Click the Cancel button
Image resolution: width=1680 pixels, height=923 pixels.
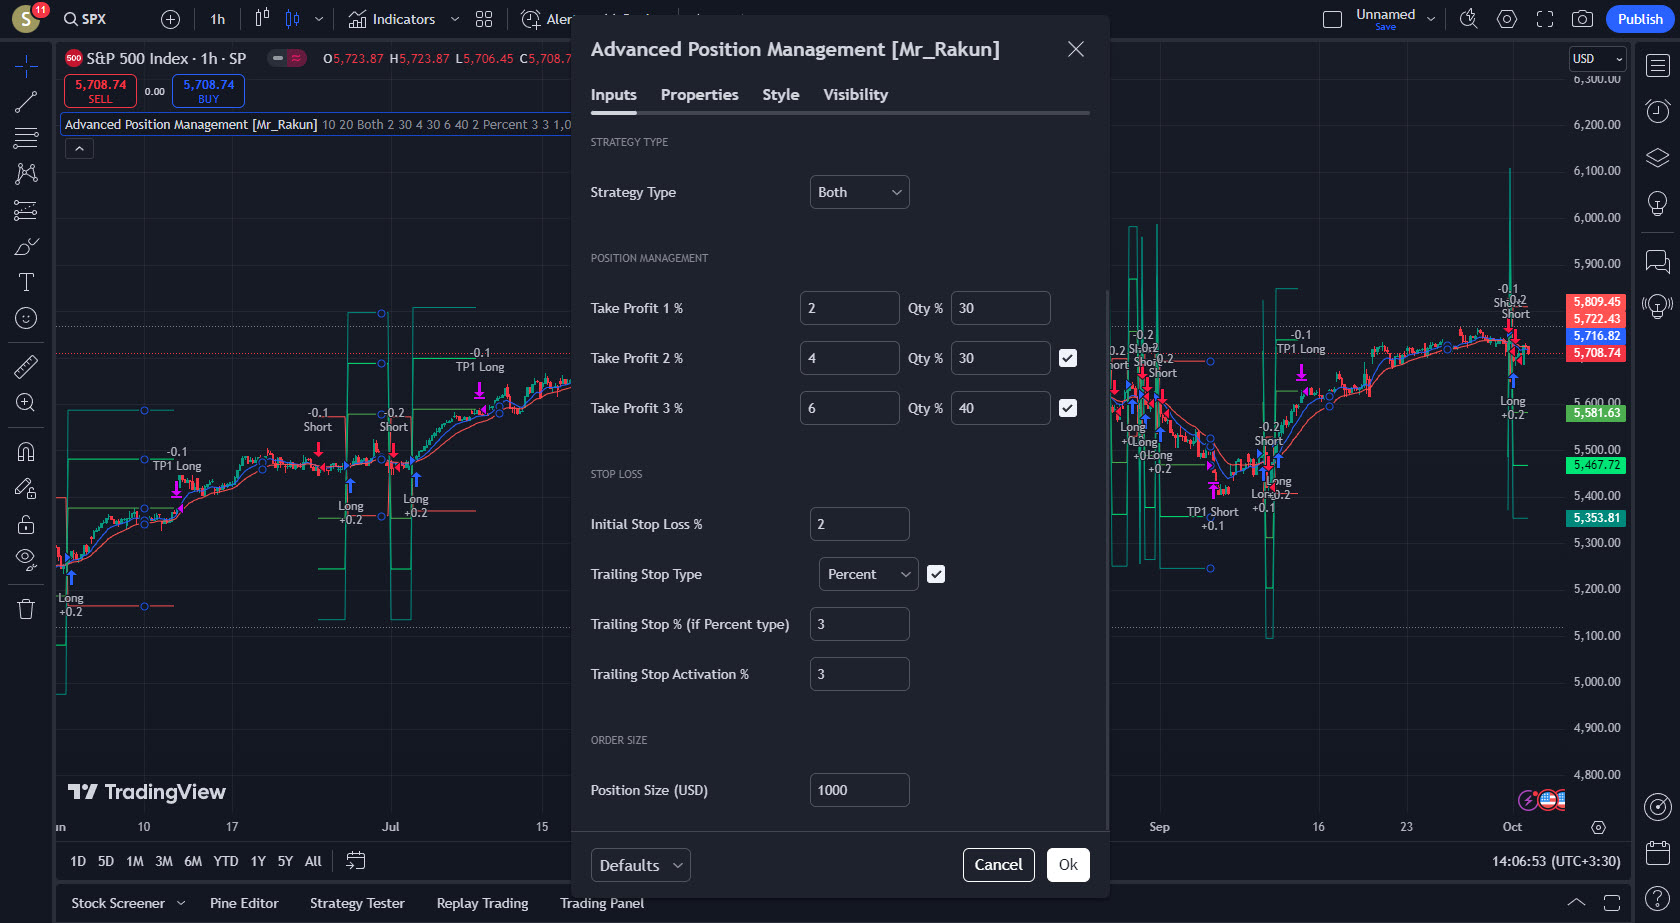[998, 865]
